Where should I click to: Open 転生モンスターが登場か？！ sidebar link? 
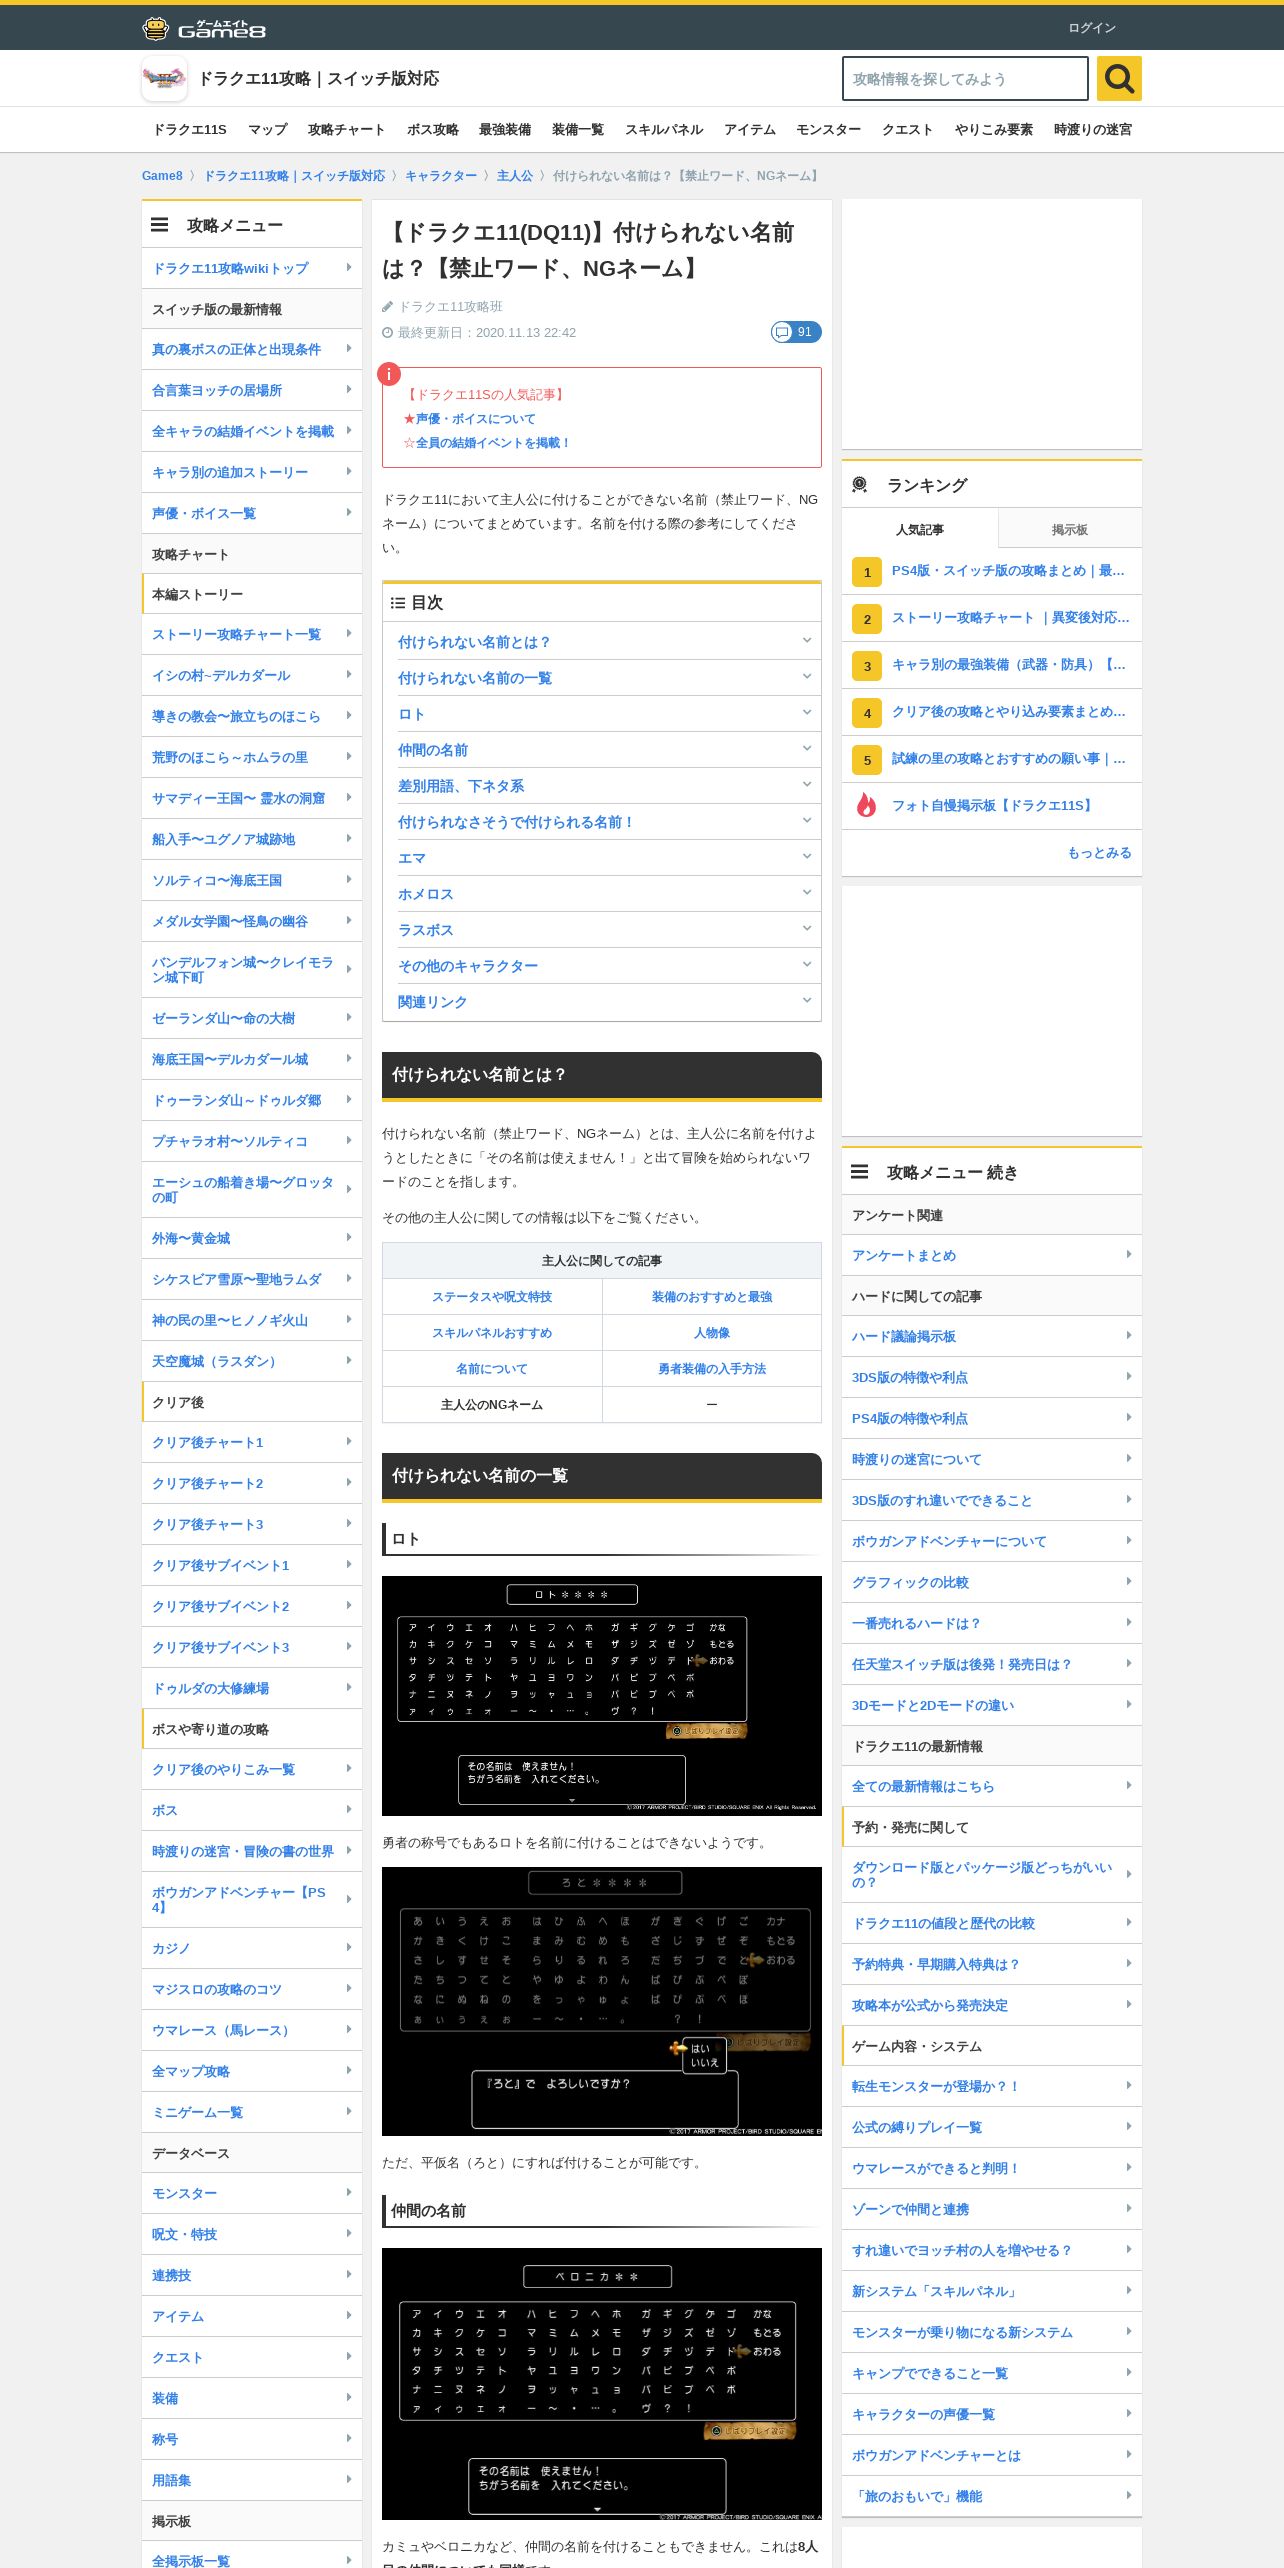click(x=936, y=2086)
